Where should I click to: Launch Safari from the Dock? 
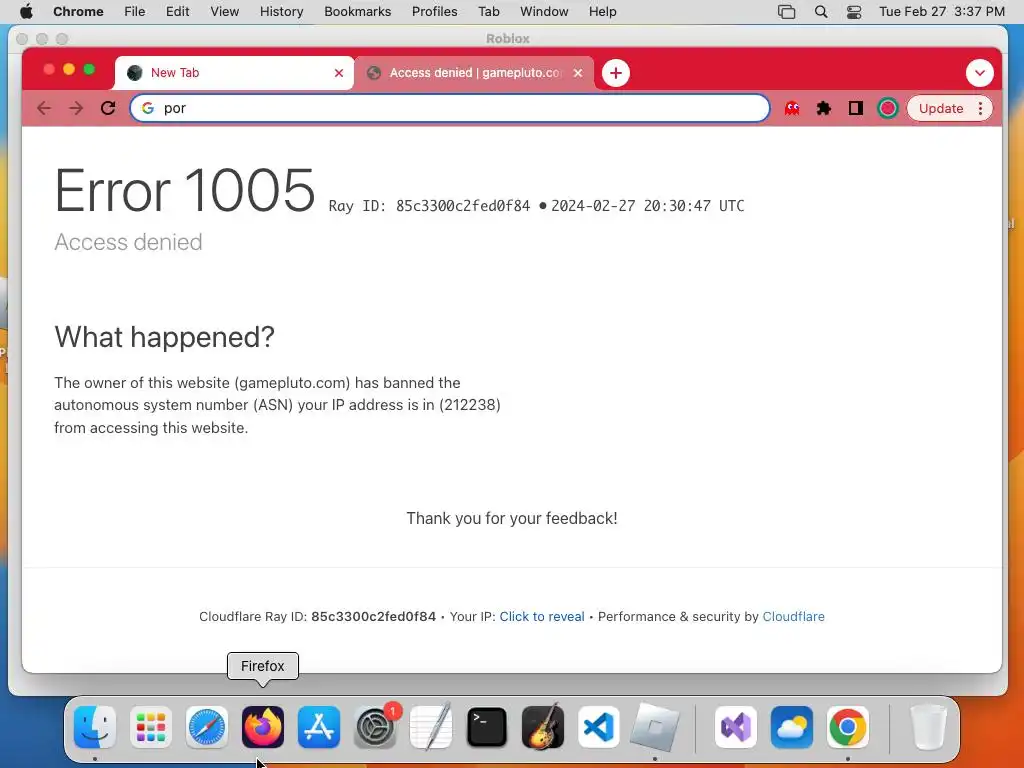point(207,727)
